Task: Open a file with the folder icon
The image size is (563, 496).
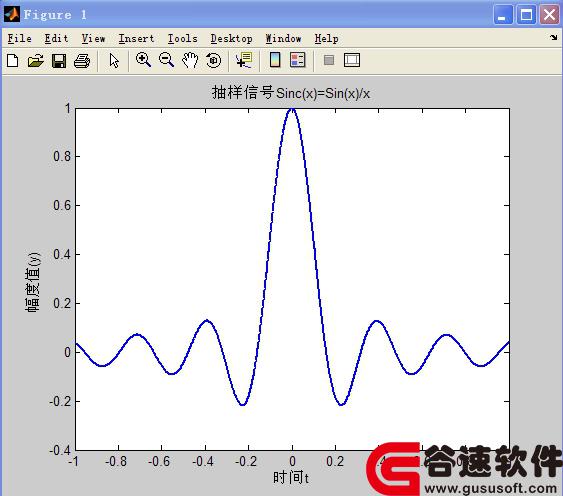Action: (x=36, y=60)
